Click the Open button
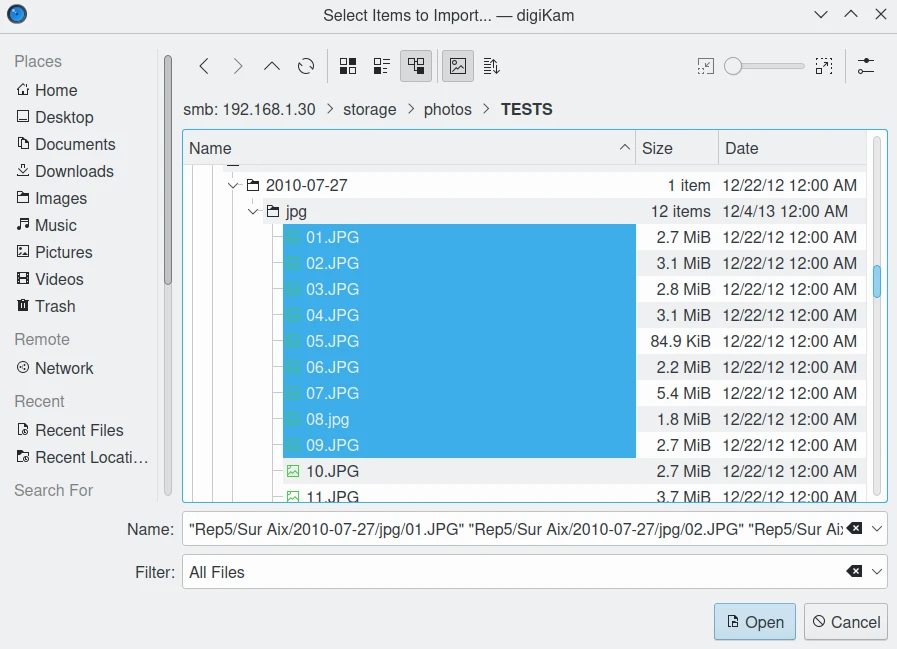Image resolution: width=897 pixels, height=649 pixels. click(x=755, y=622)
